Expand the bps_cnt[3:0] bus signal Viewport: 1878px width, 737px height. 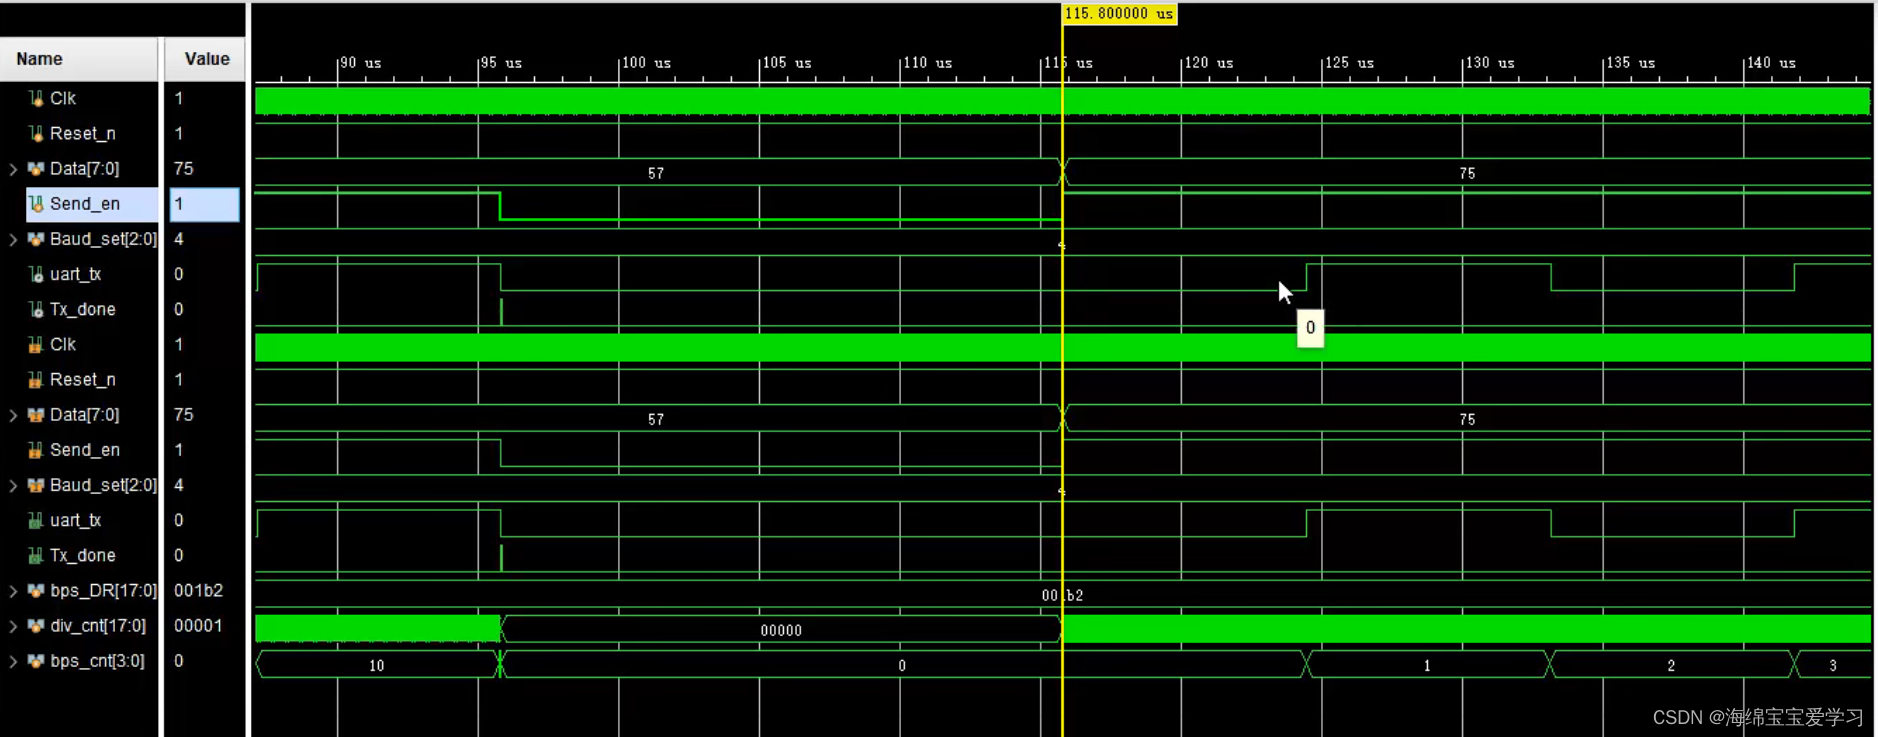13,661
